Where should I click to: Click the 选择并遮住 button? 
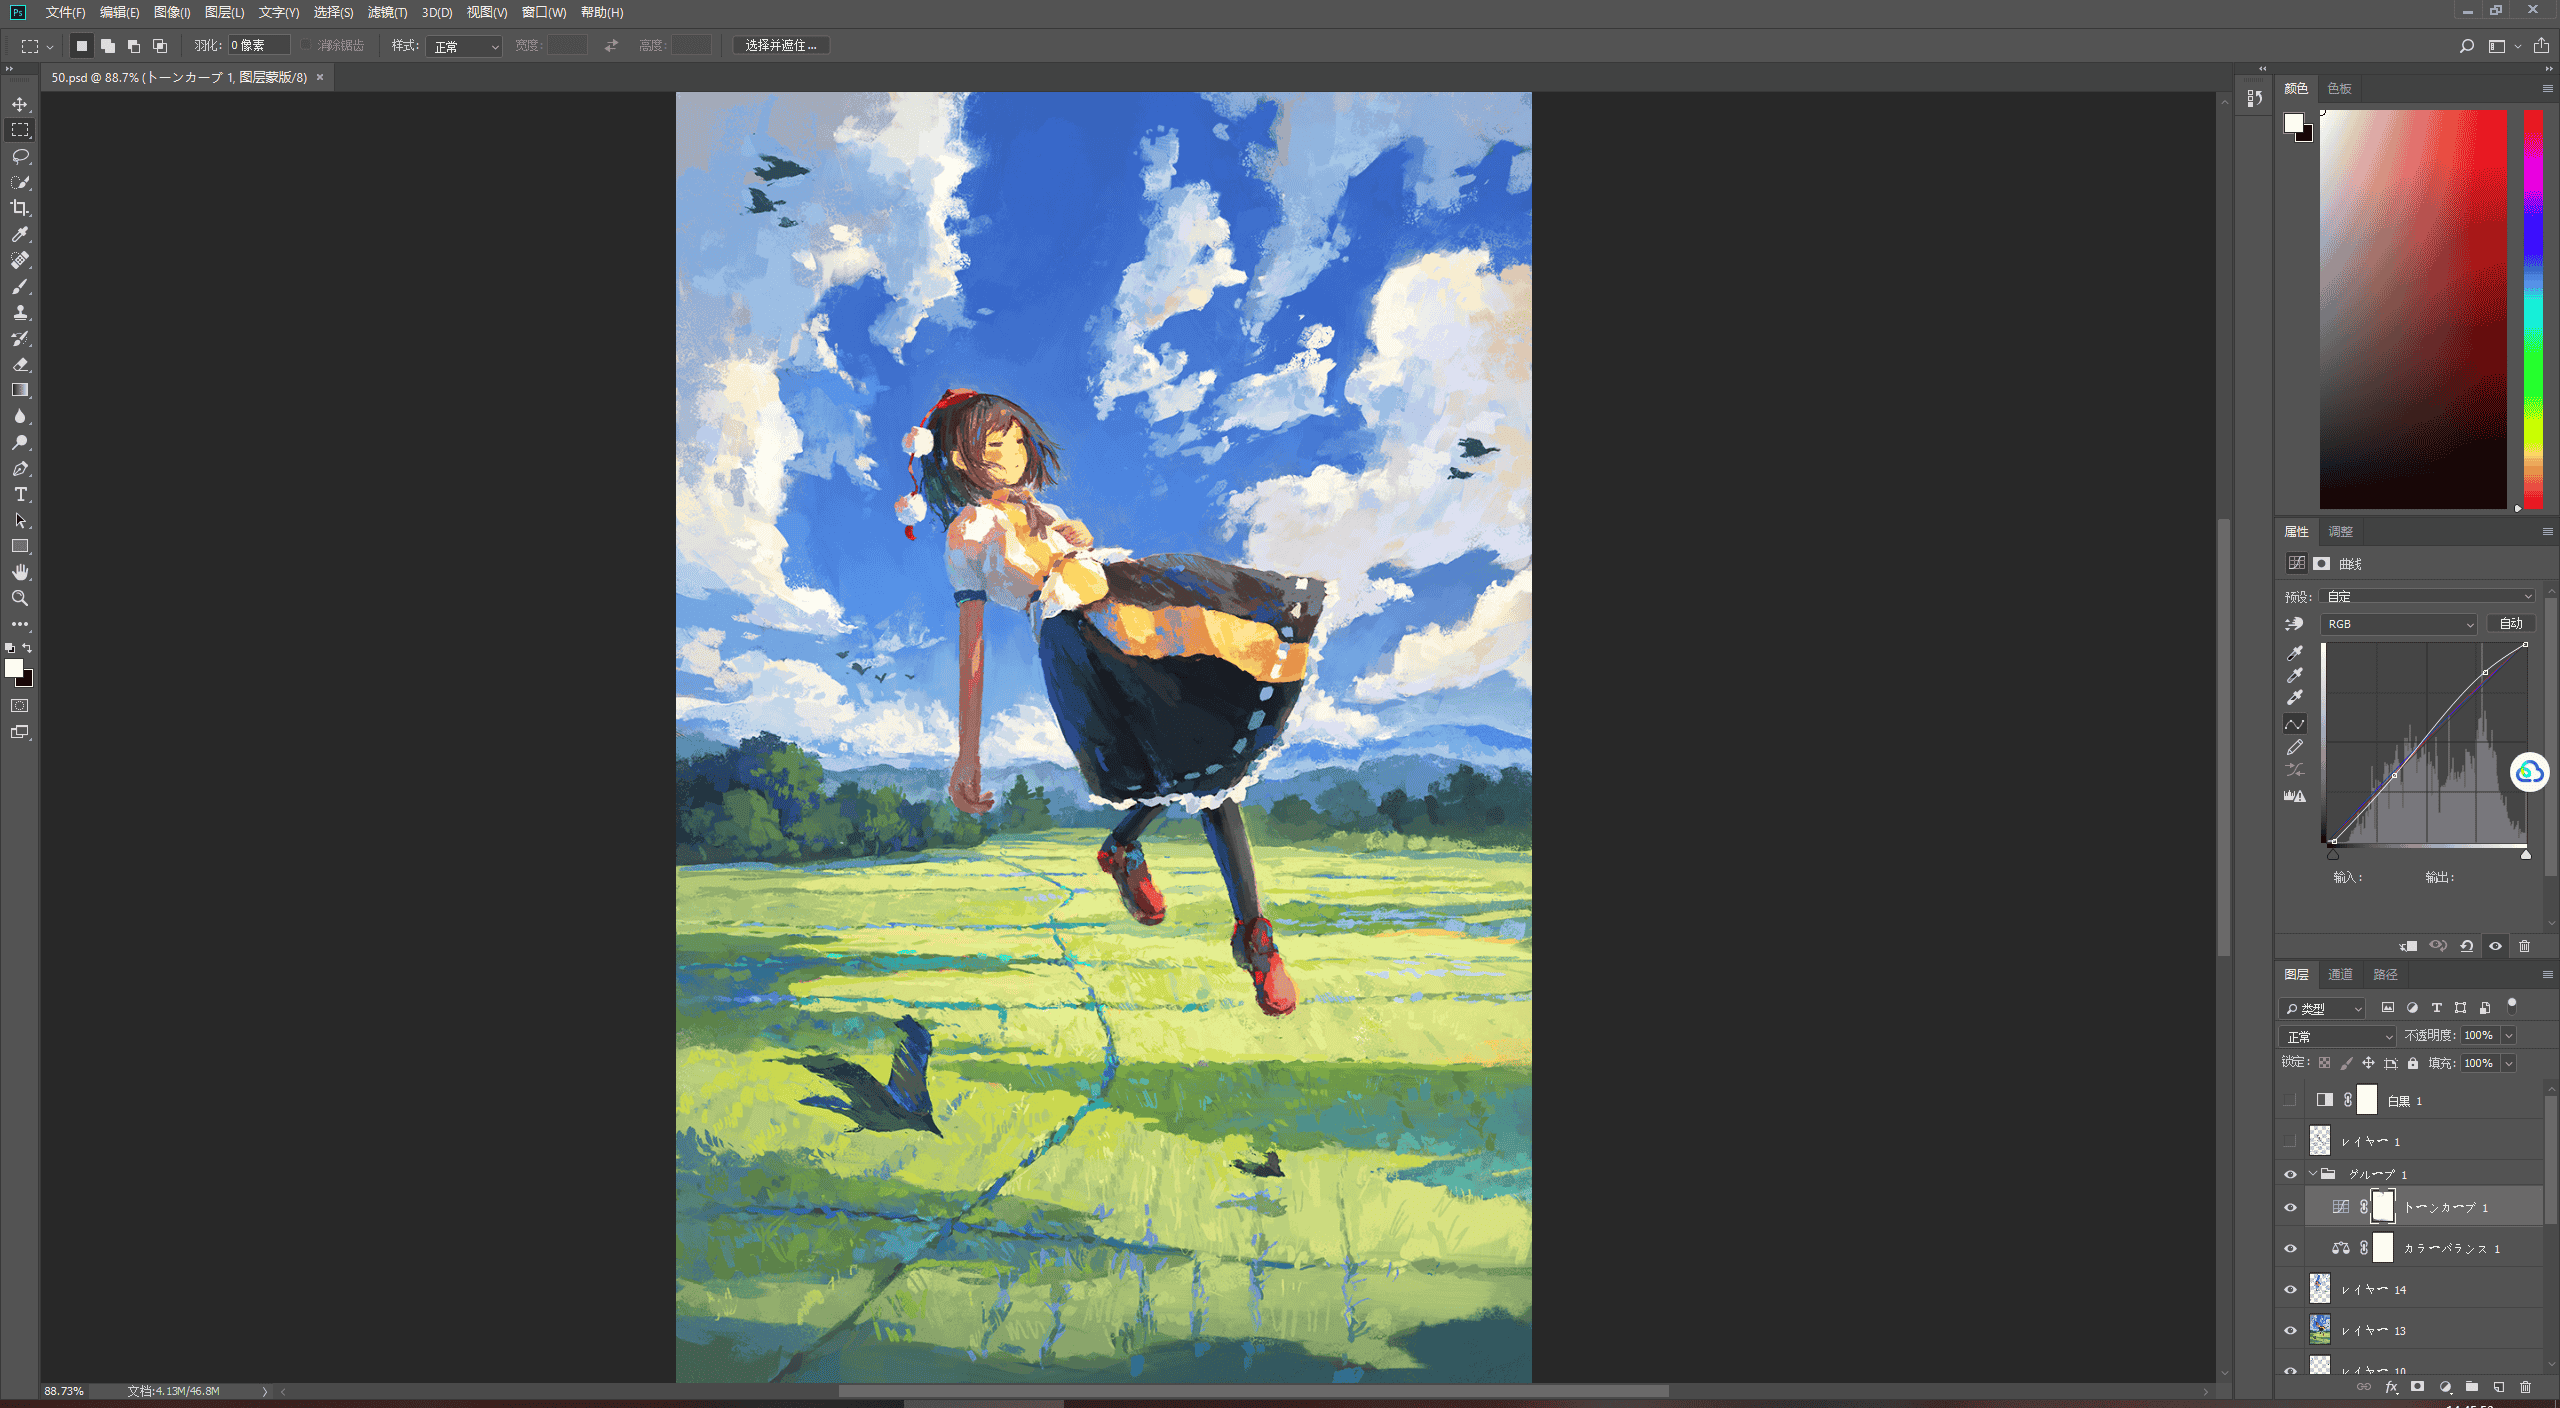coord(781,45)
